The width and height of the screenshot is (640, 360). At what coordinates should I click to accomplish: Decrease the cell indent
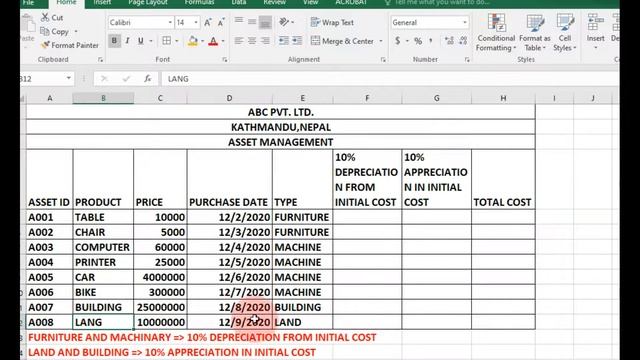pos(283,40)
